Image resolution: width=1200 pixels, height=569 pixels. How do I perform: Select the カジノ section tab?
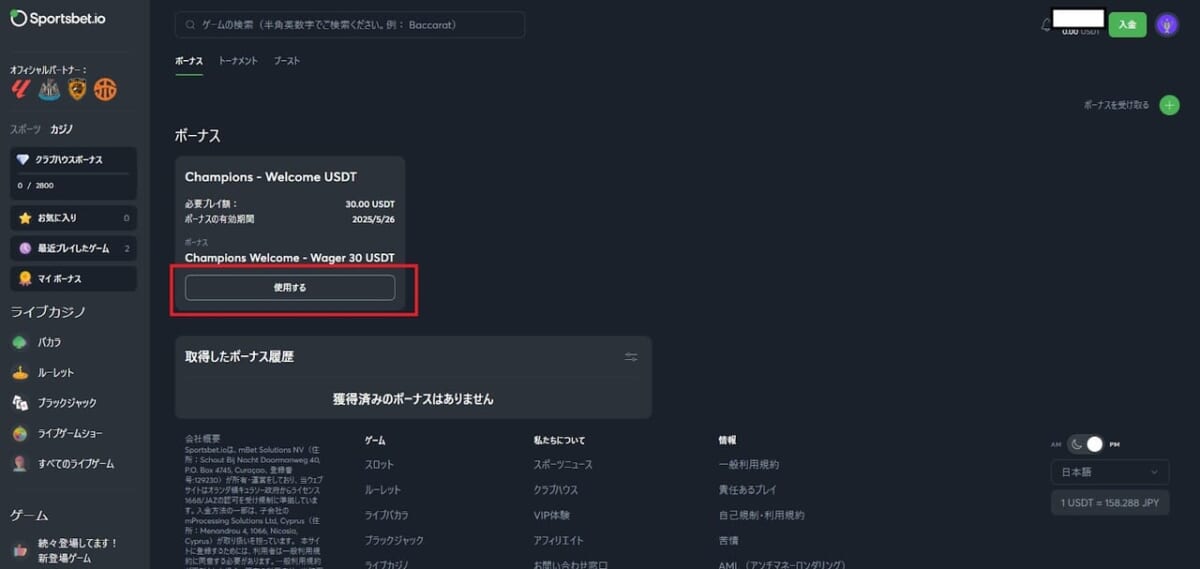(61, 129)
